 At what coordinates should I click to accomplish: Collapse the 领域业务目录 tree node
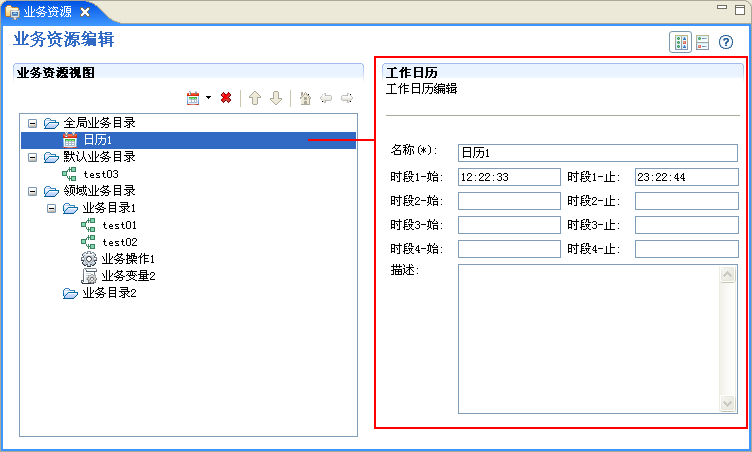coord(33,191)
